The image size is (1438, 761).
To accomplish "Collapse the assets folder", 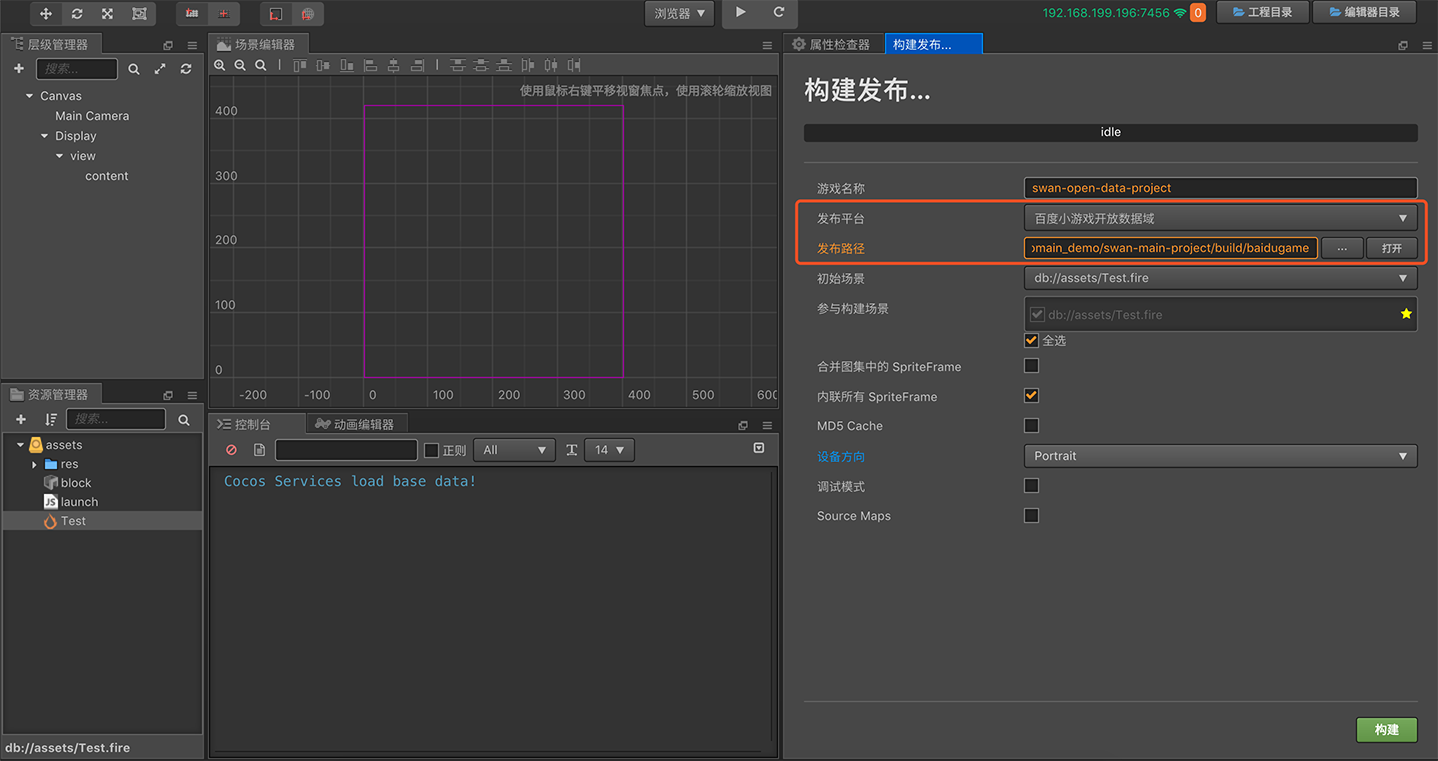I will tap(20, 445).
